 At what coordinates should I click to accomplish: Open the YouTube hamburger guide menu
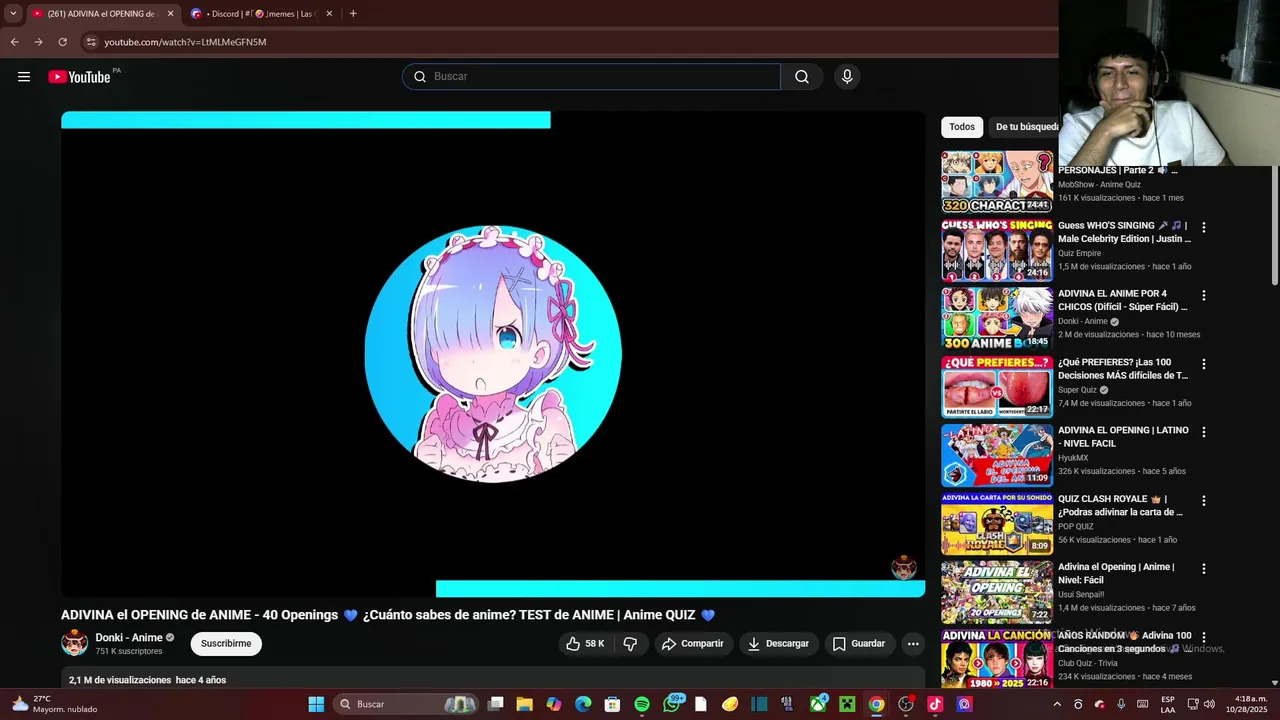(x=24, y=77)
